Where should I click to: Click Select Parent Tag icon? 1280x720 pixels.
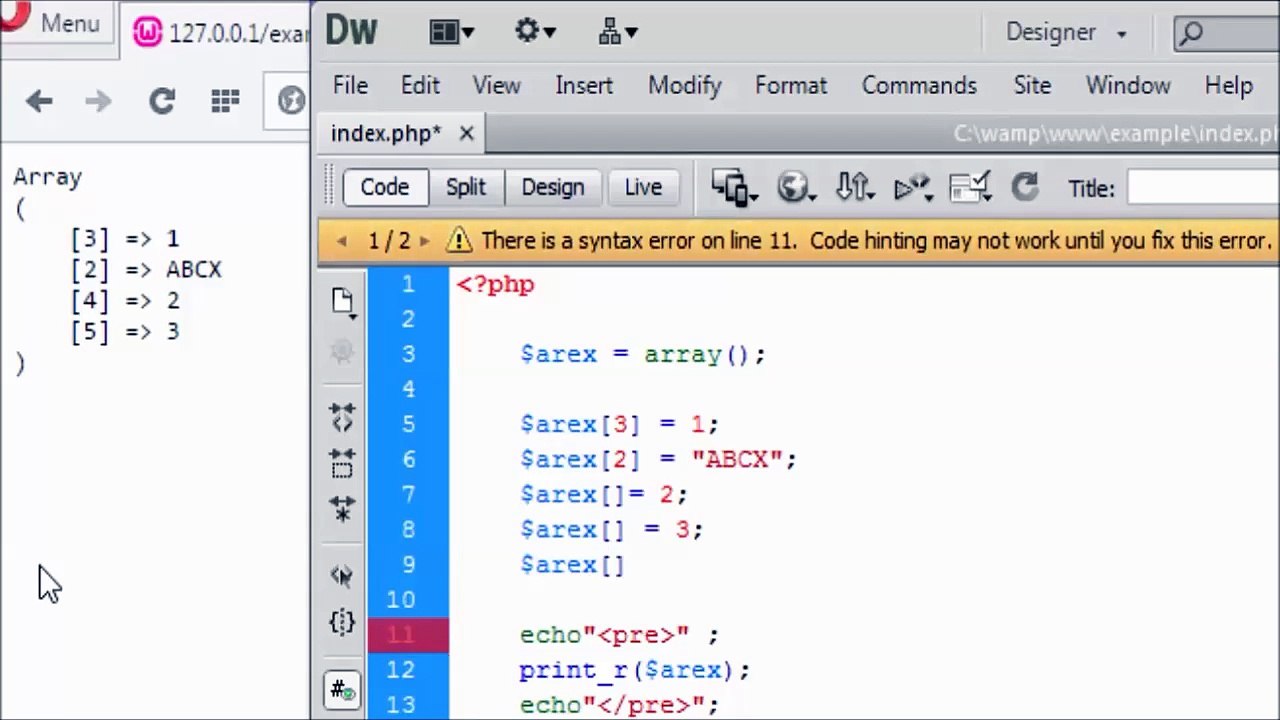point(342,575)
